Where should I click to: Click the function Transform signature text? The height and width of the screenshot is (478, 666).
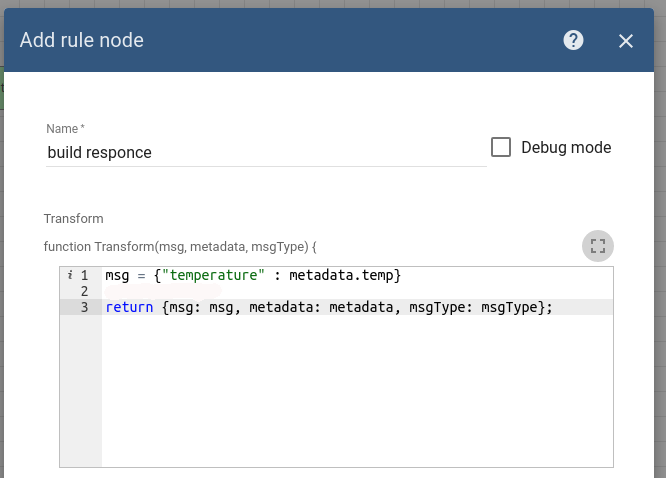tap(180, 246)
